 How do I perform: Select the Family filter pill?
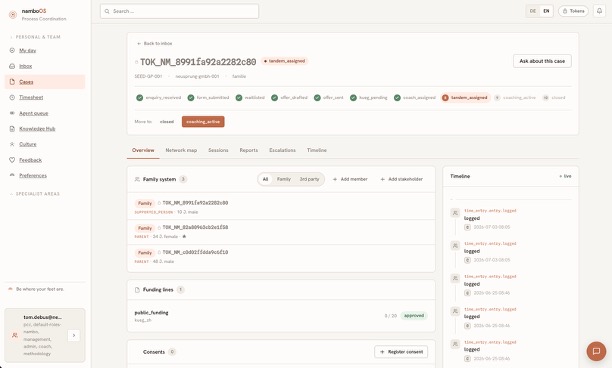pyautogui.click(x=284, y=179)
